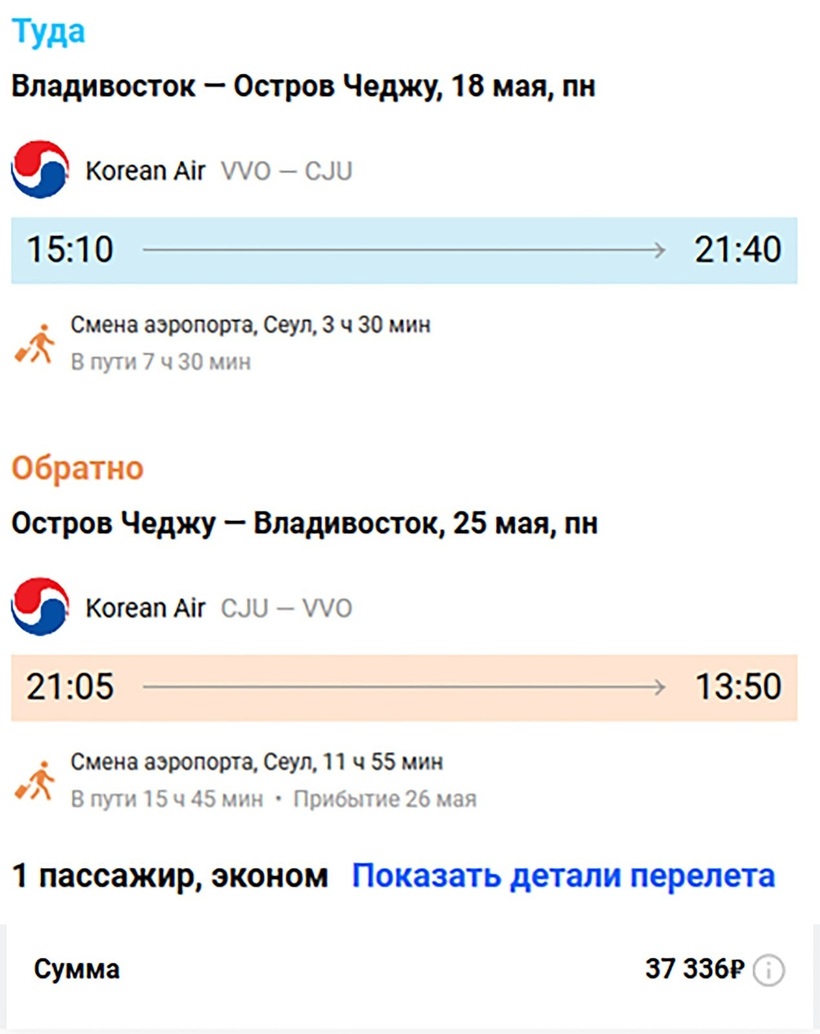This screenshot has height=1034, width=820.
Task: Click the Korean Air logo for the outbound flight
Action: click(40, 170)
